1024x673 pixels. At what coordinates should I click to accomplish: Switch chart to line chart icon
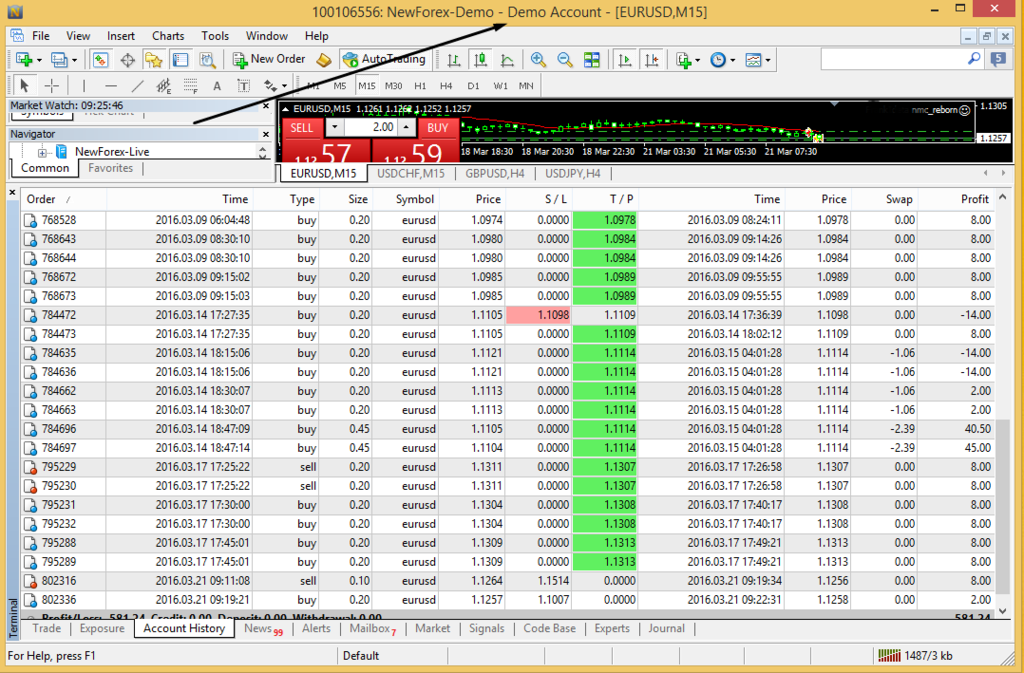point(507,60)
